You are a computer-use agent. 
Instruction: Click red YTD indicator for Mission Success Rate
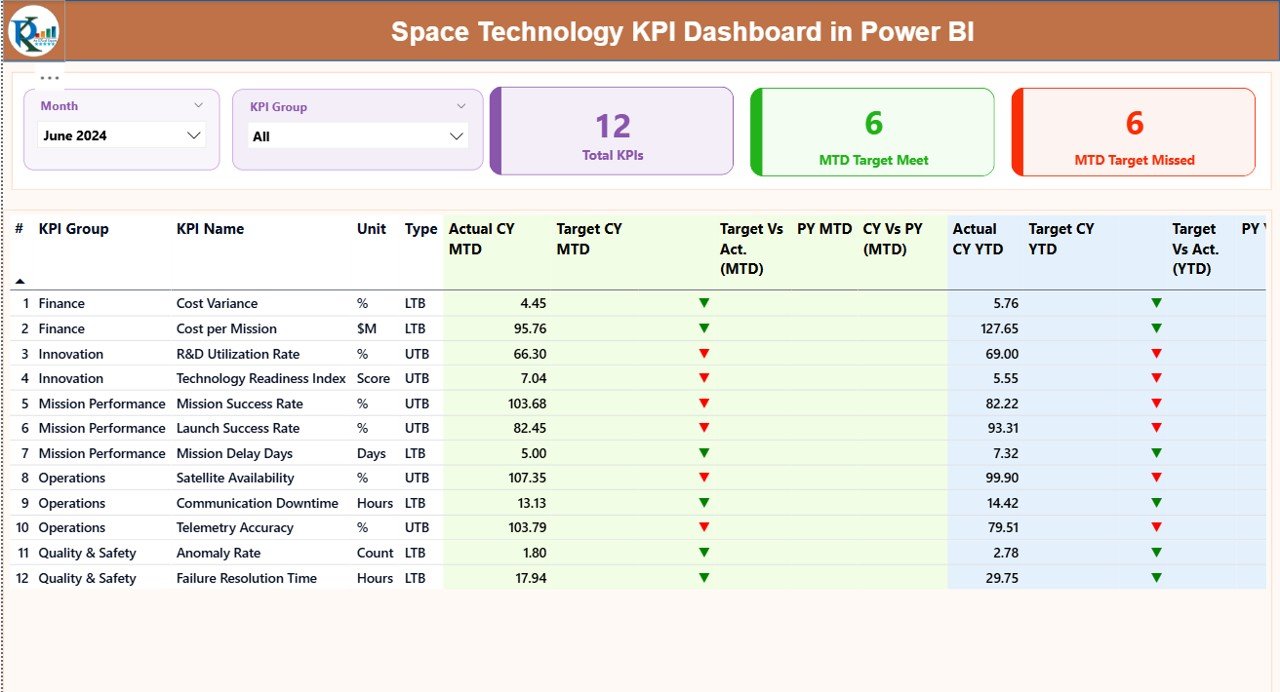1156,403
